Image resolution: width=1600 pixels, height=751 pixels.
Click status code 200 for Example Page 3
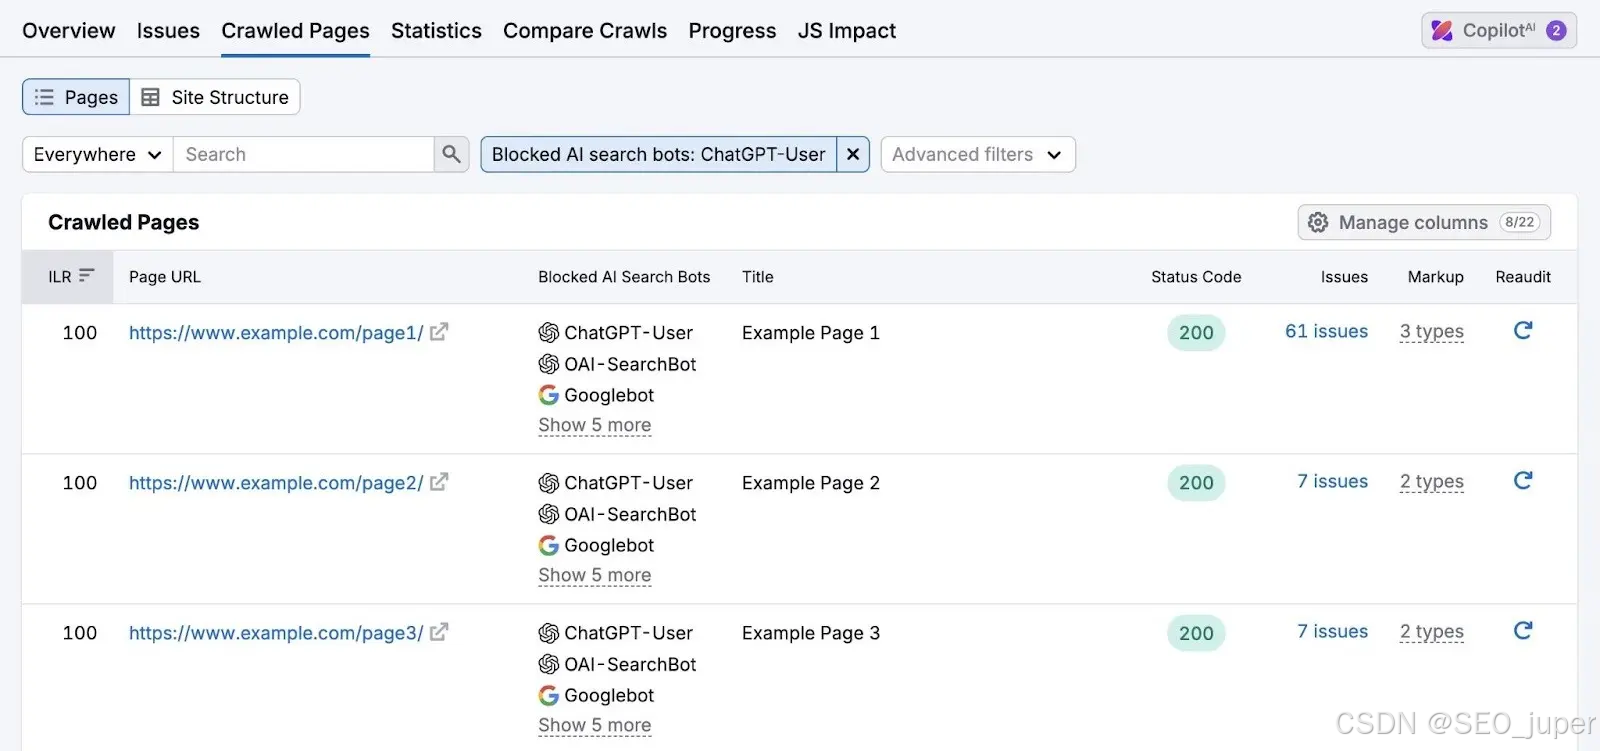(1196, 633)
